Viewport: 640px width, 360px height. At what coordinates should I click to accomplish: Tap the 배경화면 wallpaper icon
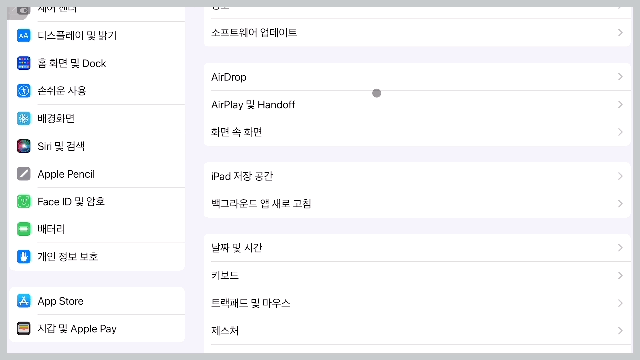tap(24, 118)
